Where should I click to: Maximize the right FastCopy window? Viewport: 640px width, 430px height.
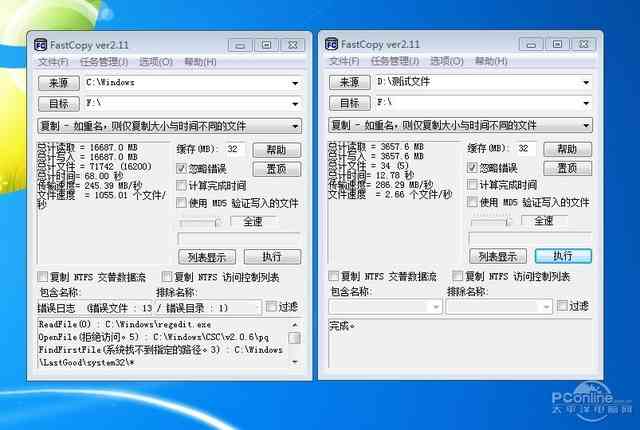(558, 44)
